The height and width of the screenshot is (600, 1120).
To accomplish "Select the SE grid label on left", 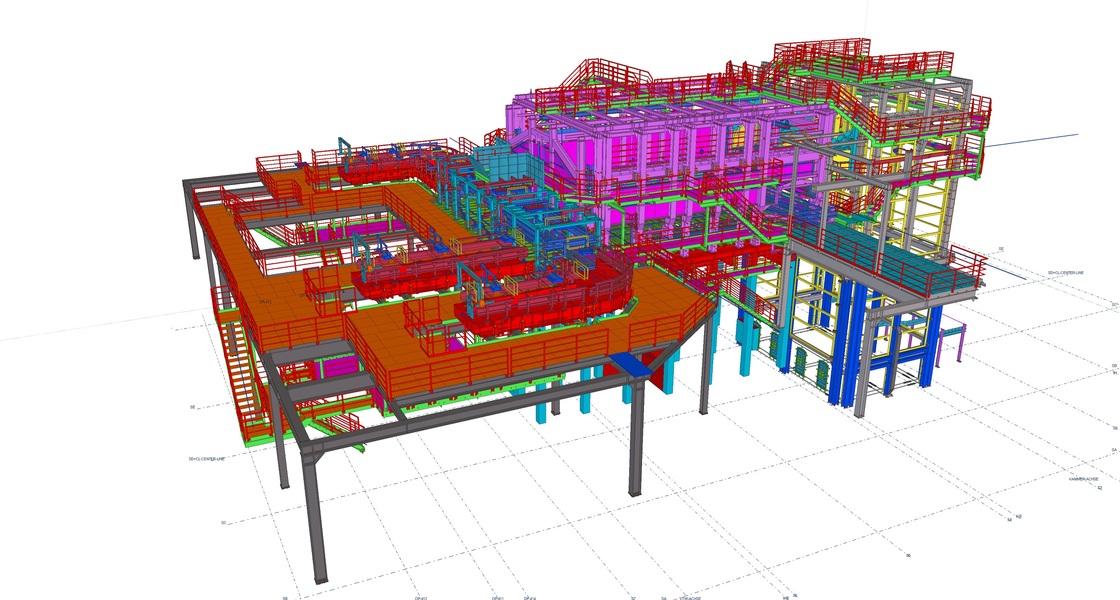I will tap(191, 407).
